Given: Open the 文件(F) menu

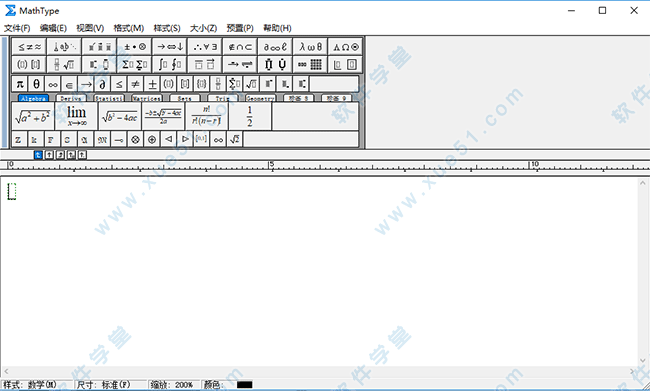Looking at the screenshot, I should point(17,28).
